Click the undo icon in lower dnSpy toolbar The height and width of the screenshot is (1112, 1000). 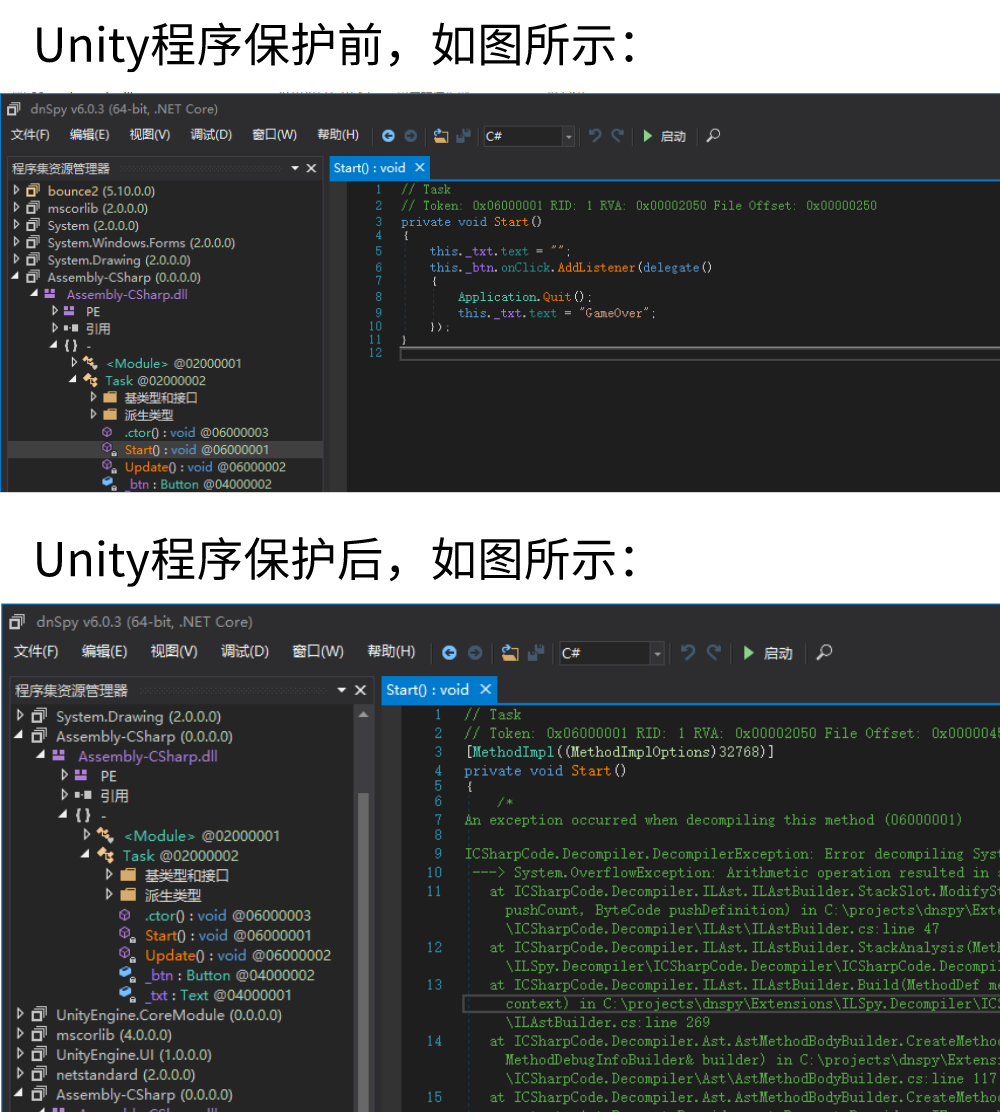click(688, 653)
